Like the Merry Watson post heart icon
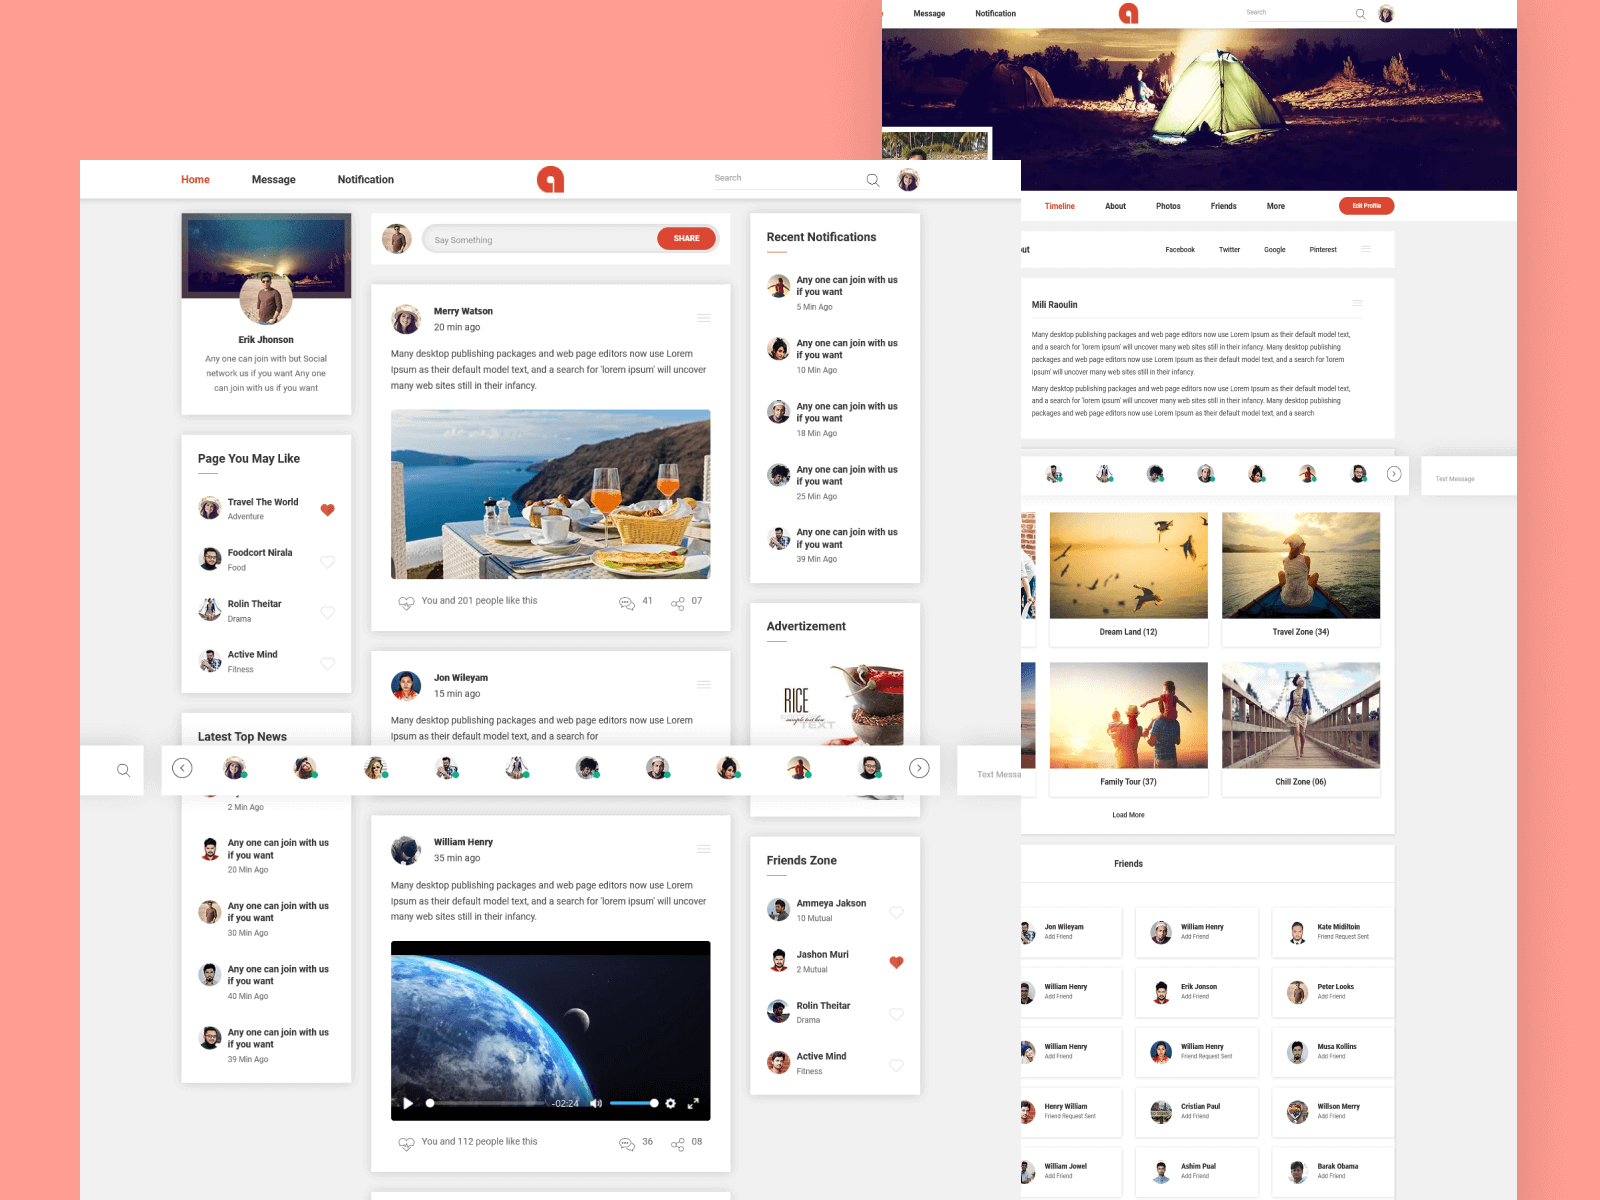The image size is (1600, 1200). [x=406, y=603]
